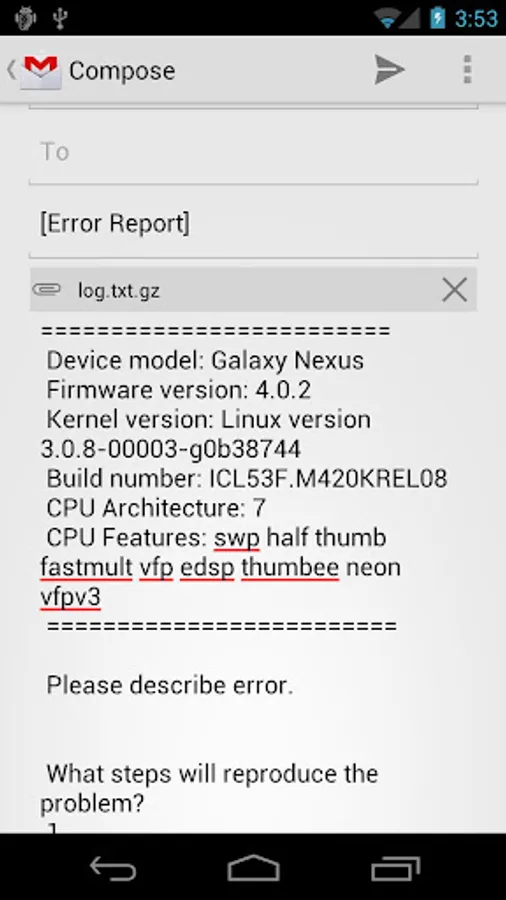506x900 pixels.
Task: Tap the underlined word "fastmult"
Action: (87, 568)
